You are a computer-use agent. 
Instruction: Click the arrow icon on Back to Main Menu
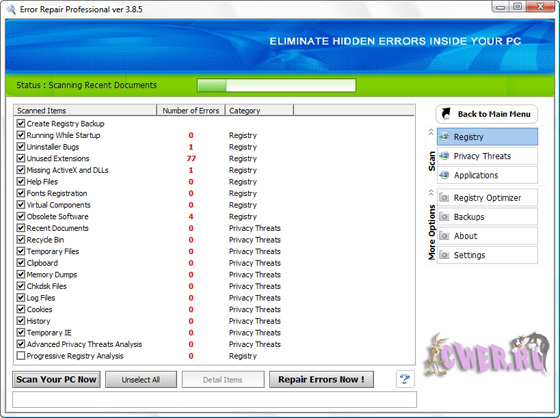[x=446, y=114]
